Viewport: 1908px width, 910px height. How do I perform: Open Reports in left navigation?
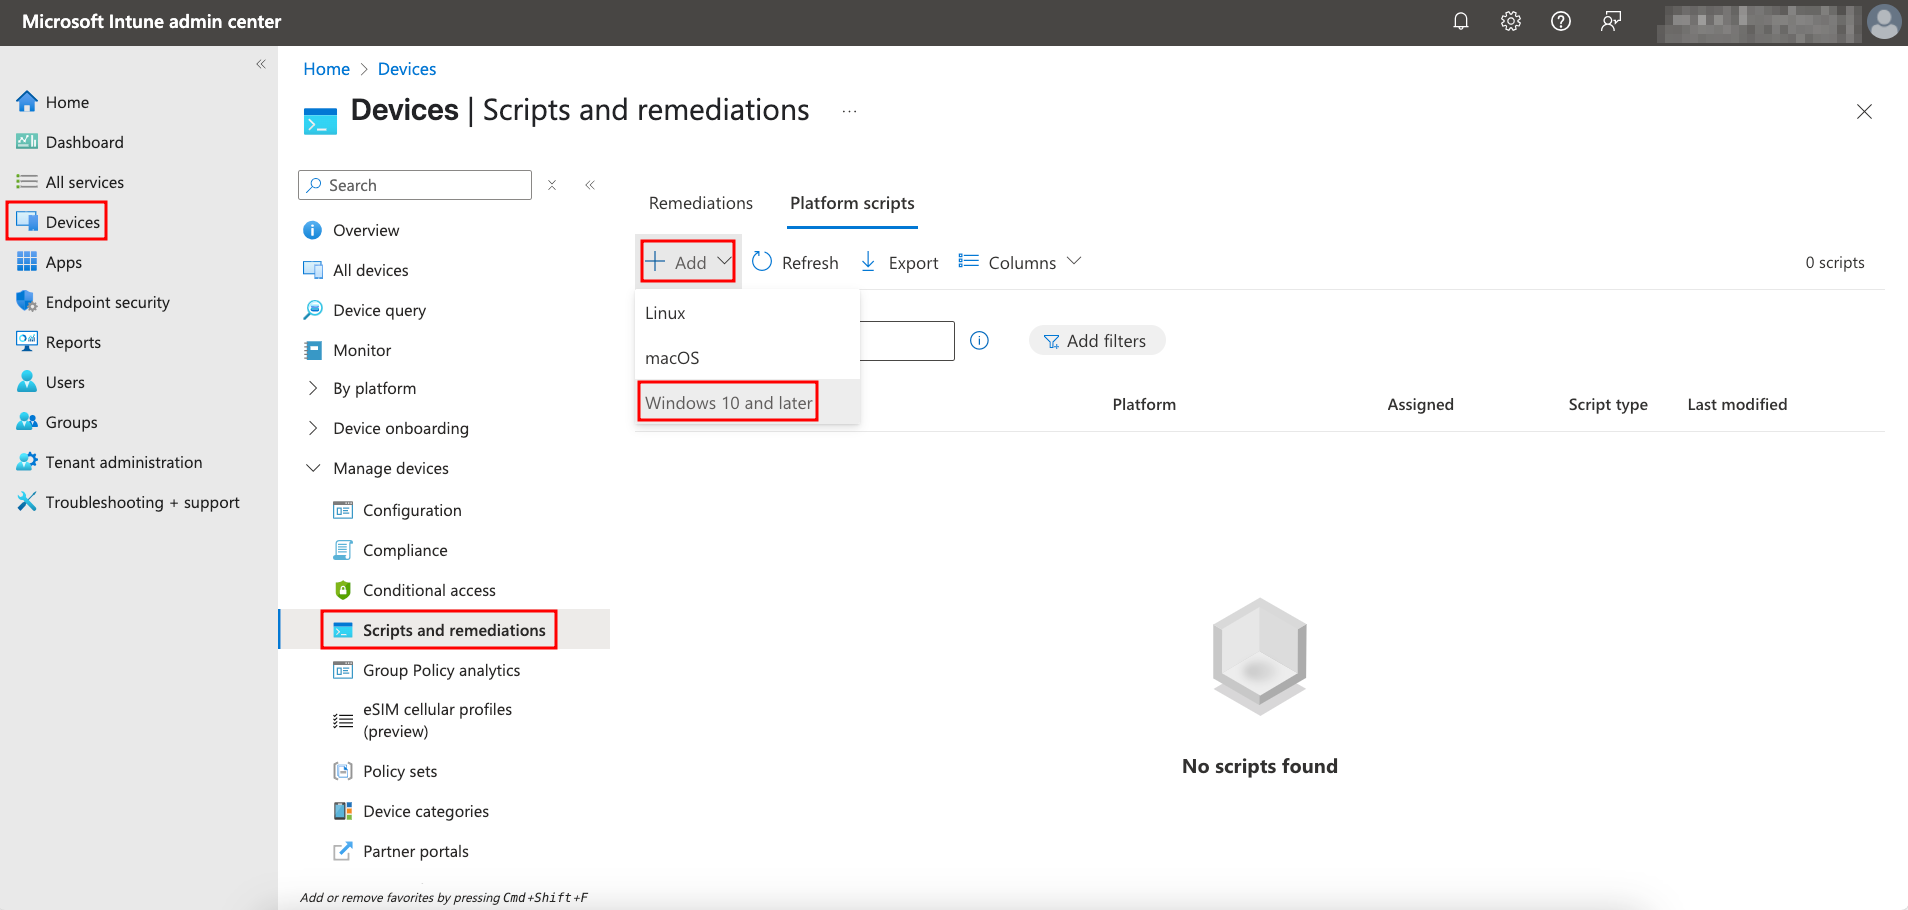pos(59,342)
